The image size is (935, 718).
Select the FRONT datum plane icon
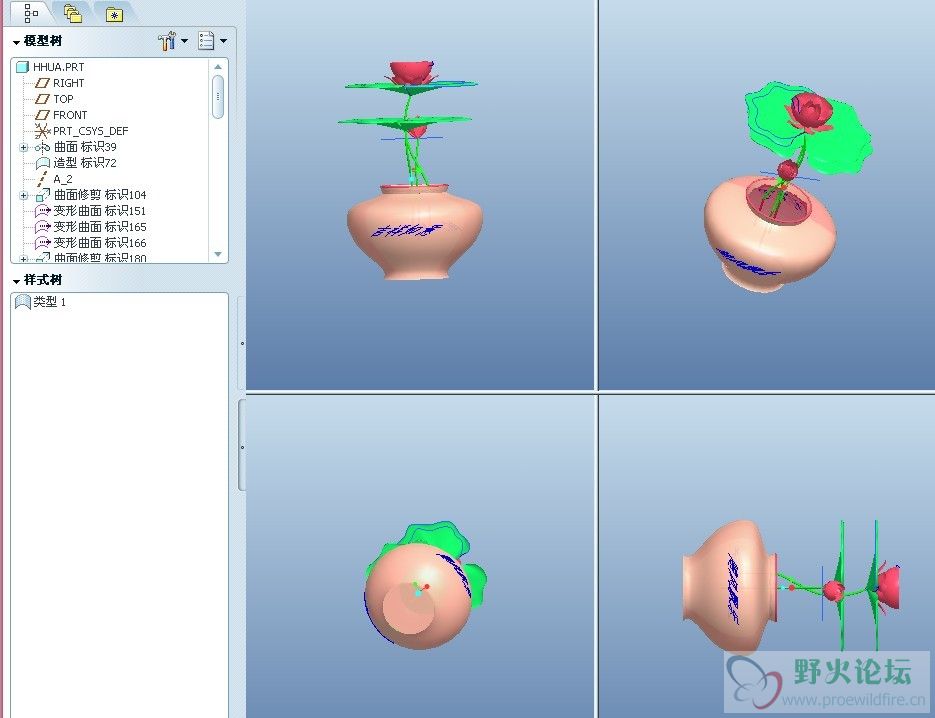click(42, 115)
